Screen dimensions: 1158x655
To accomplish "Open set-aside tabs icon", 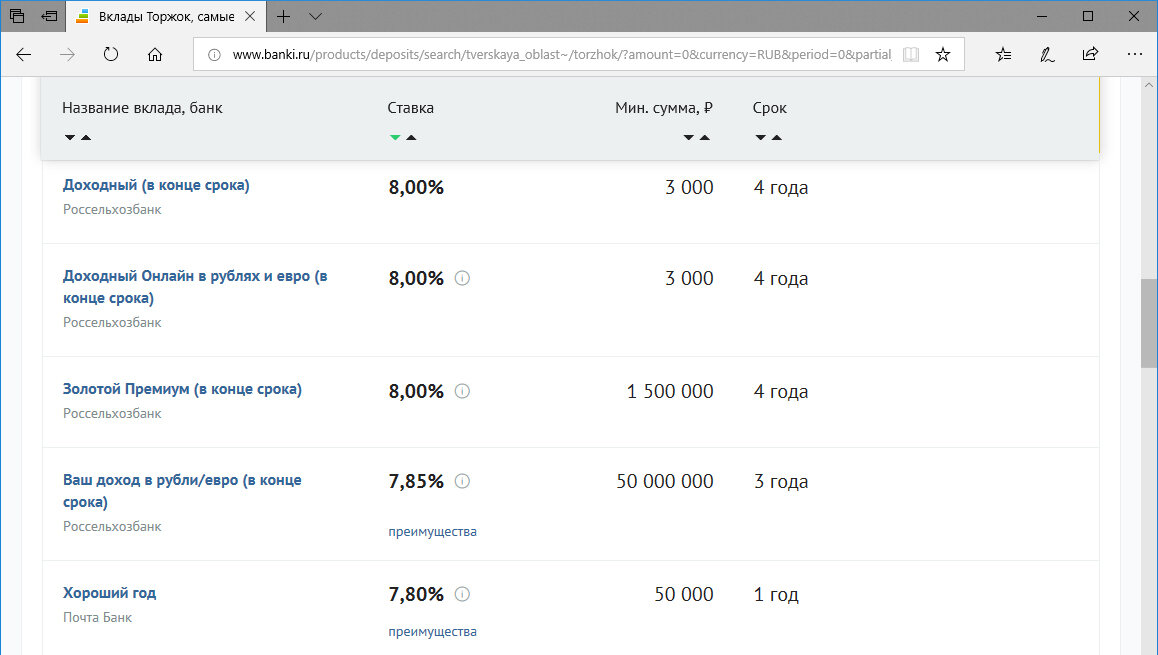I will pos(17,16).
